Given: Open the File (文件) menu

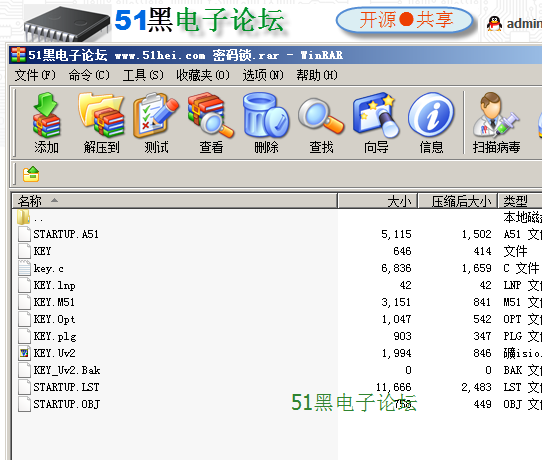Looking at the screenshot, I should pos(35,75).
